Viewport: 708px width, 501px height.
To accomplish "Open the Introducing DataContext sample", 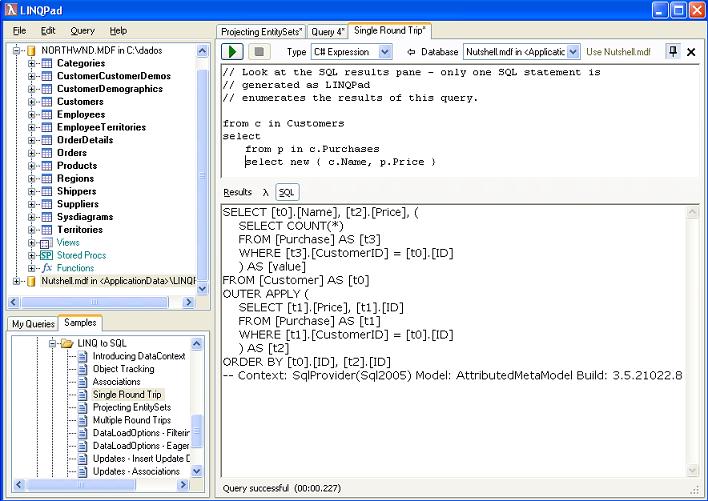I will click(x=139, y=356).
